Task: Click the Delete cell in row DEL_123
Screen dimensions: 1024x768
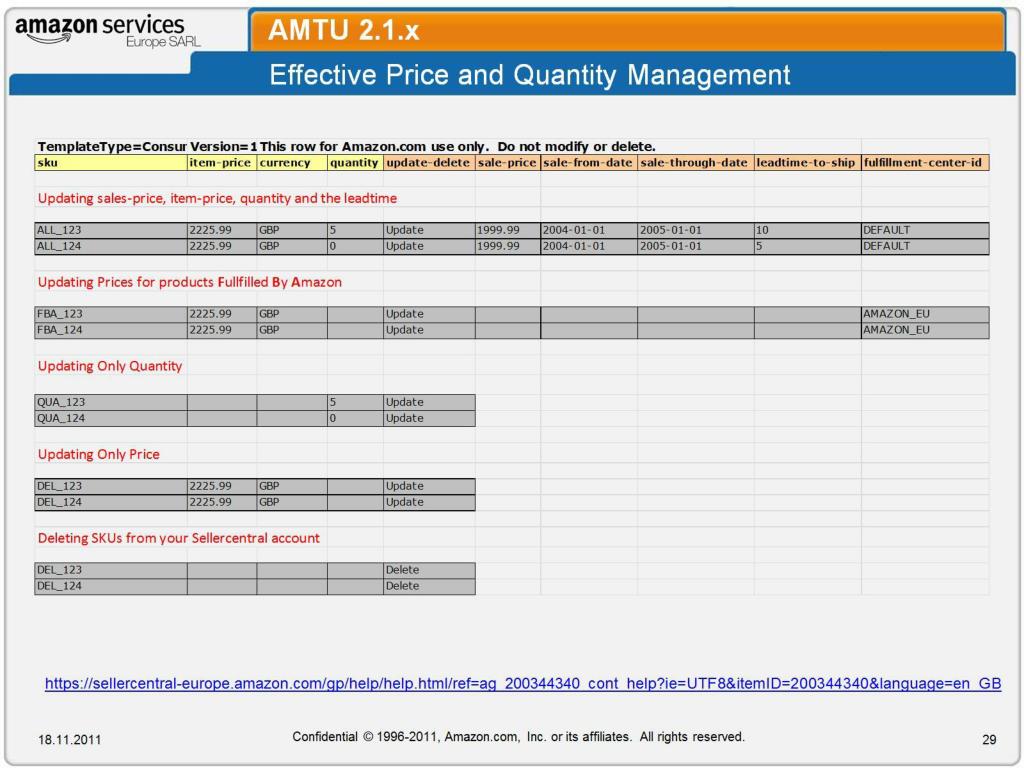Action: point(429,570)
